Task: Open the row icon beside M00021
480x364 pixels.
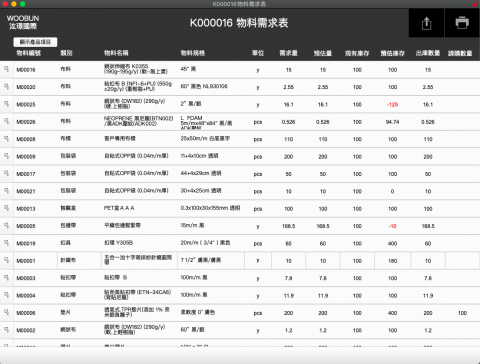Action: coord(6,191)
